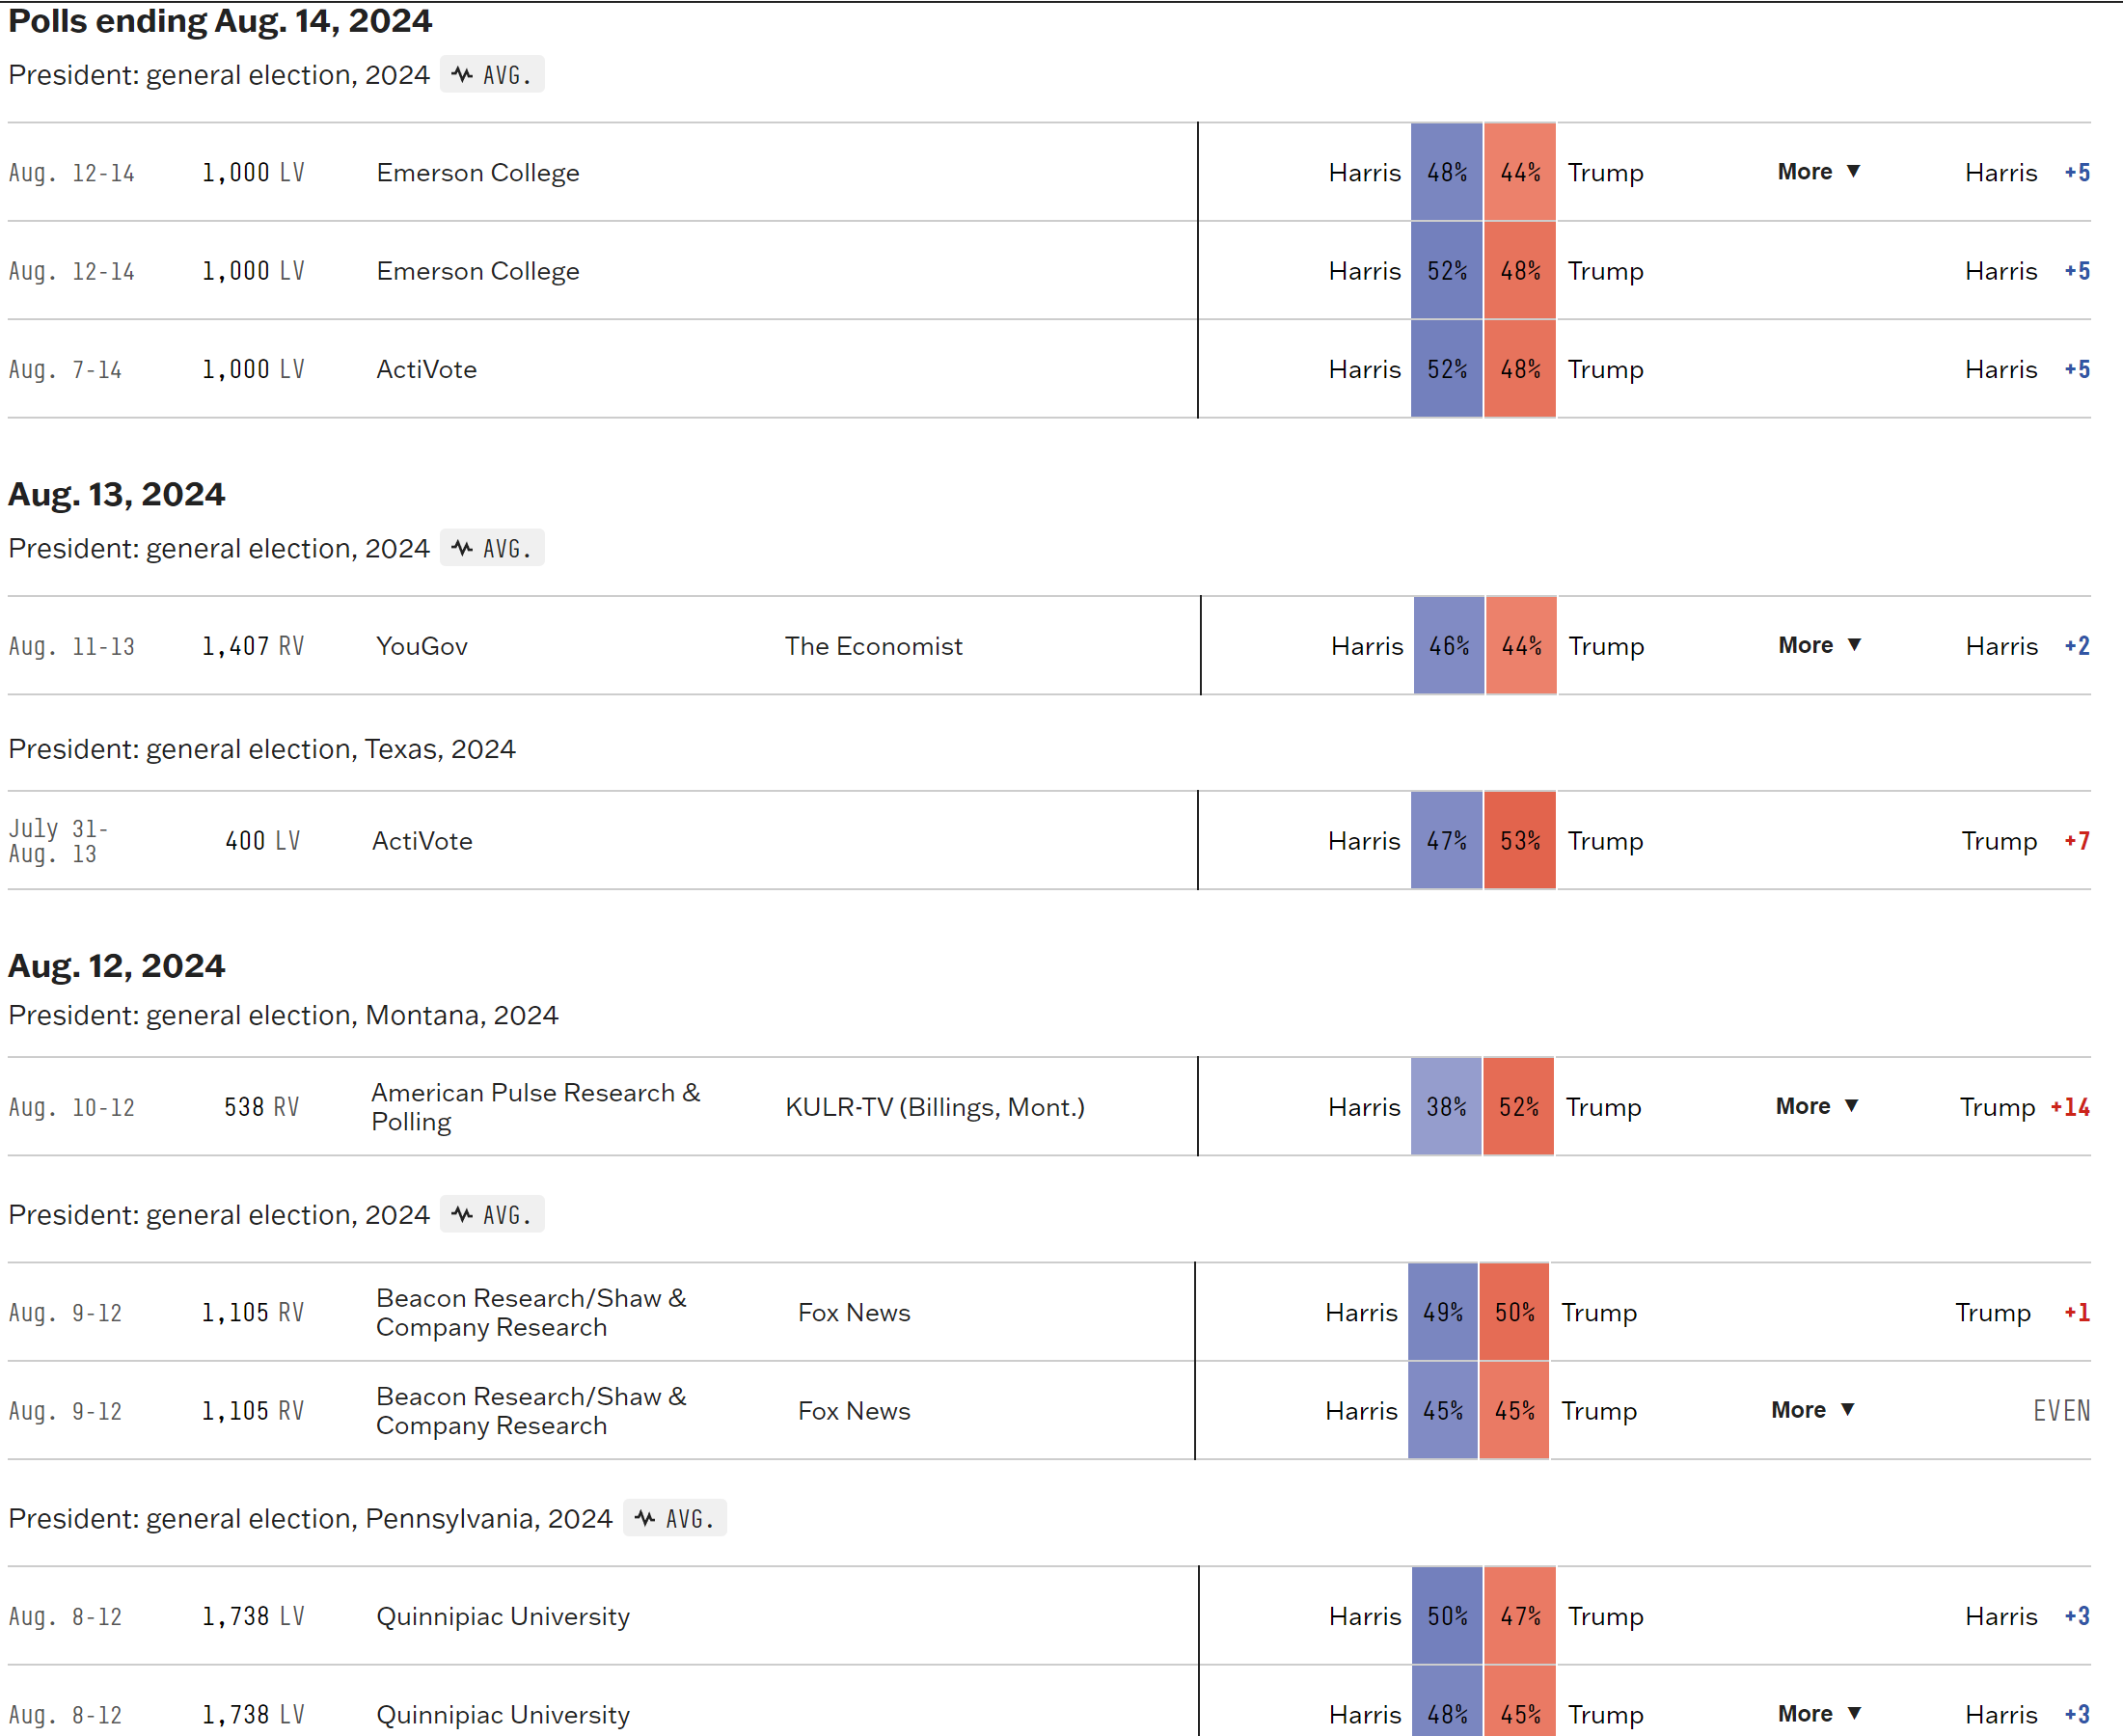Expand More on YouGov Economist poll row

1820,646
